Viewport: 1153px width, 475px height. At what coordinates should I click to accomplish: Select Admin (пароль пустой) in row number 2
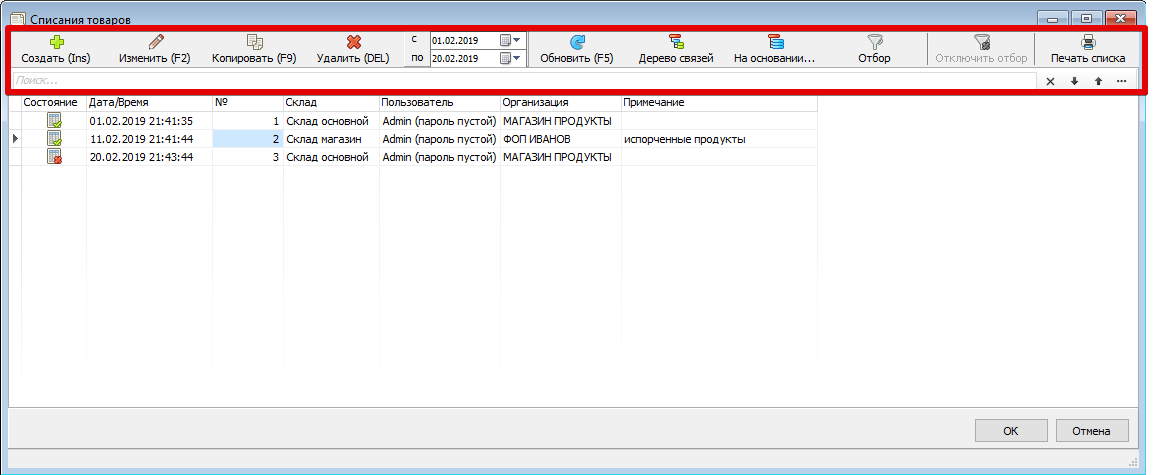440,138
